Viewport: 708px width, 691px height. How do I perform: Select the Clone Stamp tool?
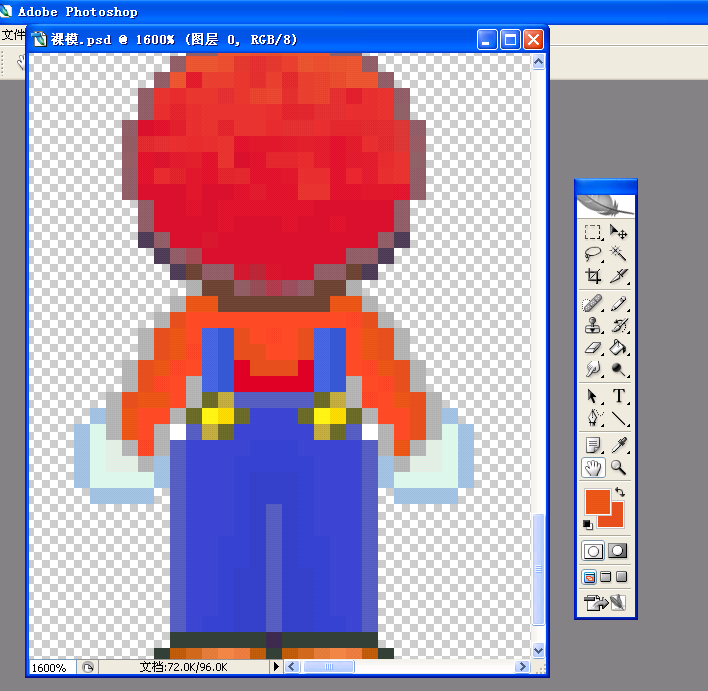click(x=592, y=325)
